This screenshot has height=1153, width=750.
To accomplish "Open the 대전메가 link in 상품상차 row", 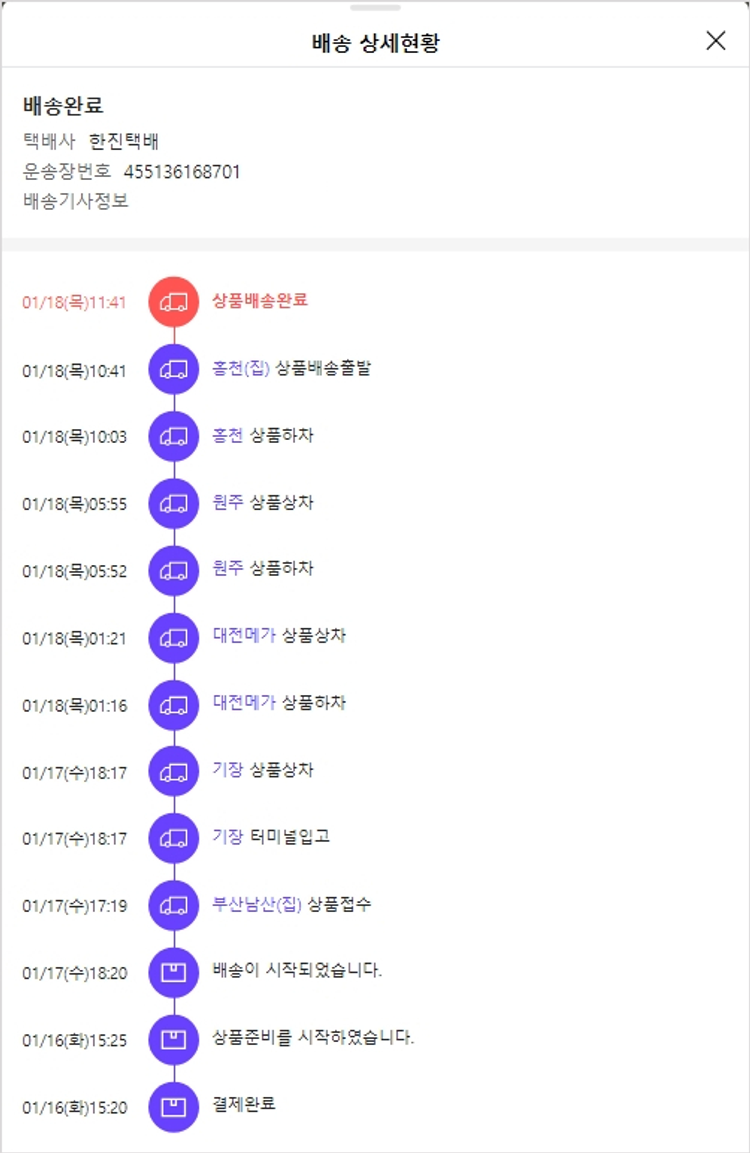I will click(244, 635).
